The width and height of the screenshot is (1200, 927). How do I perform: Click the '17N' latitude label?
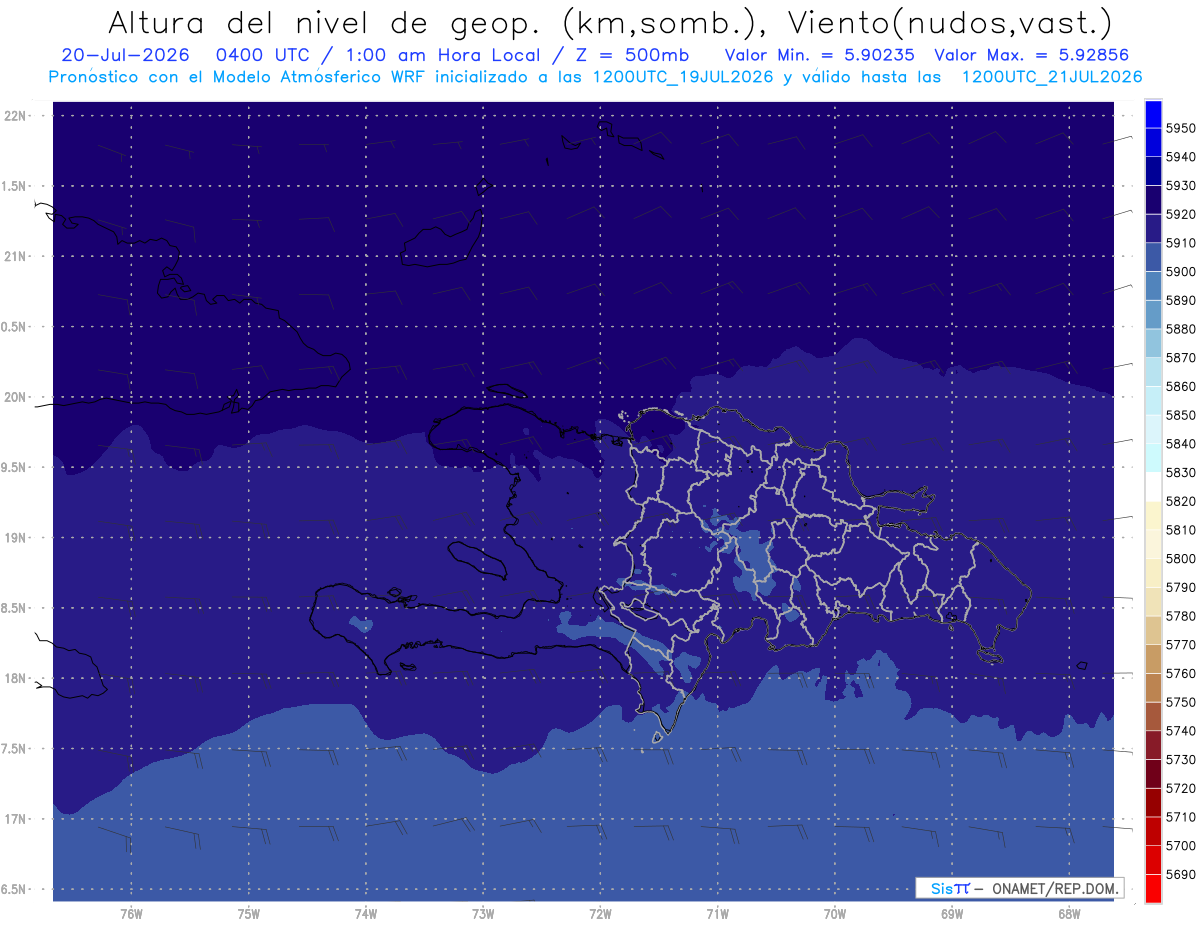point(15,819)
